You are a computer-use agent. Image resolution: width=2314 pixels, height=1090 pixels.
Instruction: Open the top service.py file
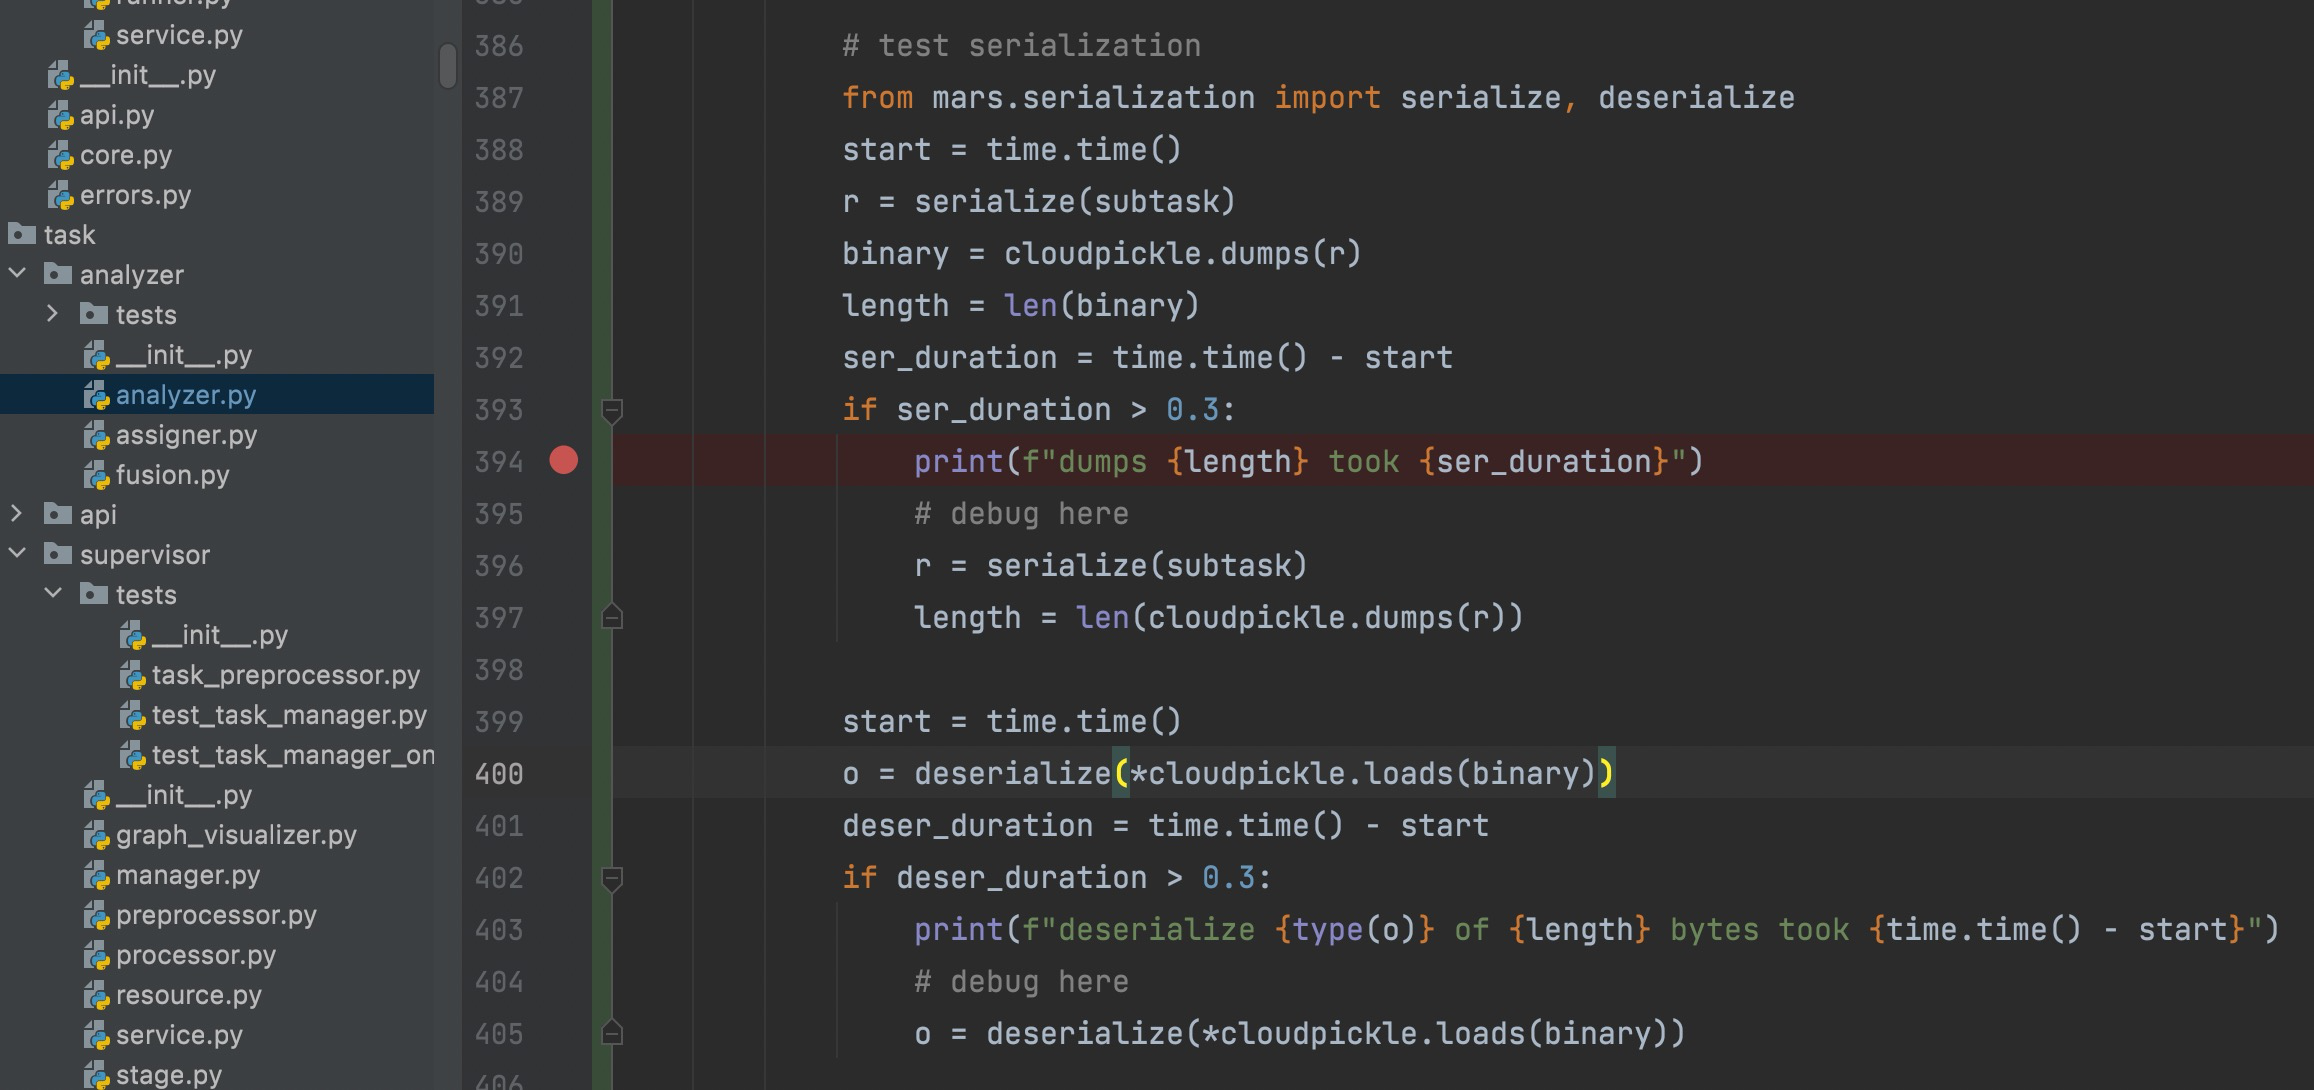tap(179, 35)
